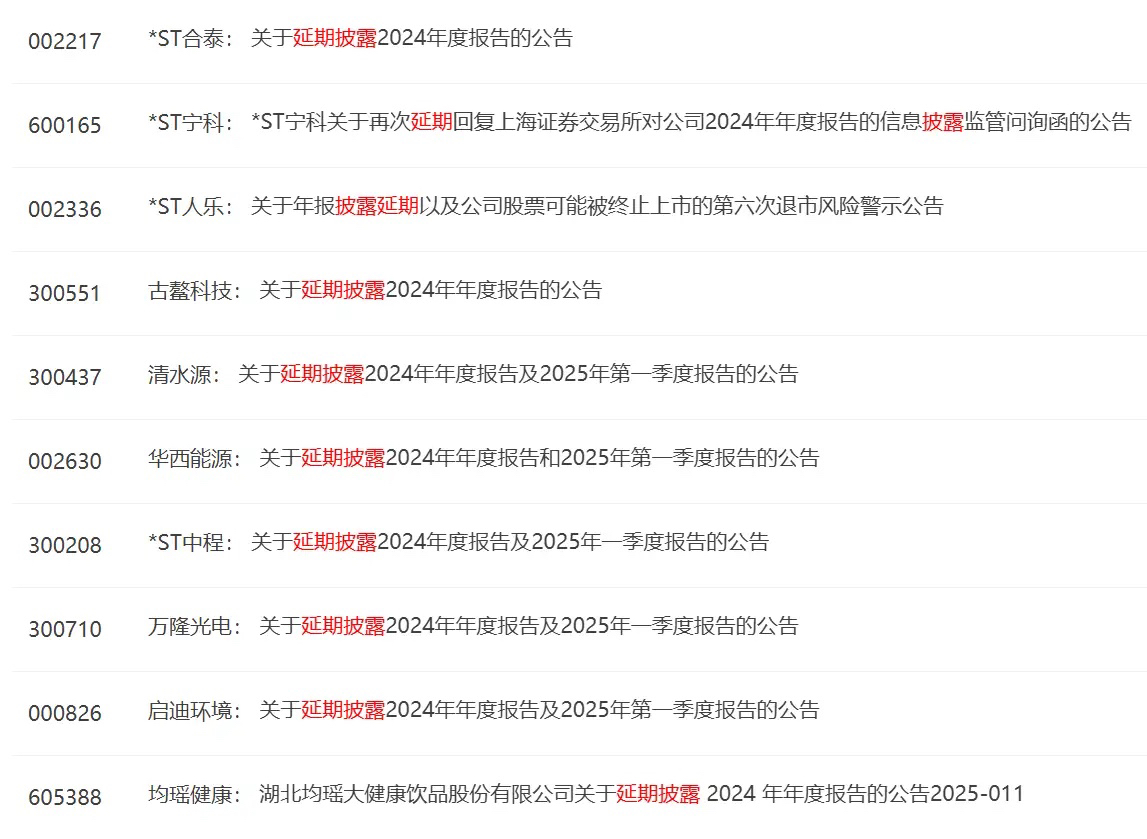Select *ST人乐 company name
This screenshot has height=839, width=1147.
point(190,206)
